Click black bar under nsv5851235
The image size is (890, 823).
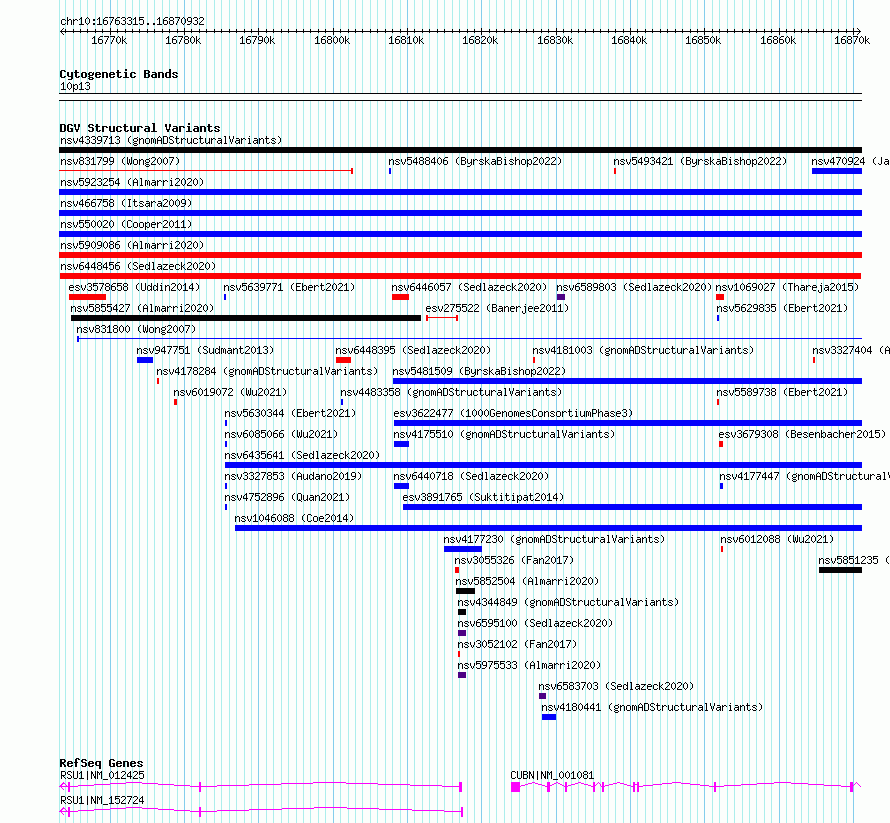(840, 570)
